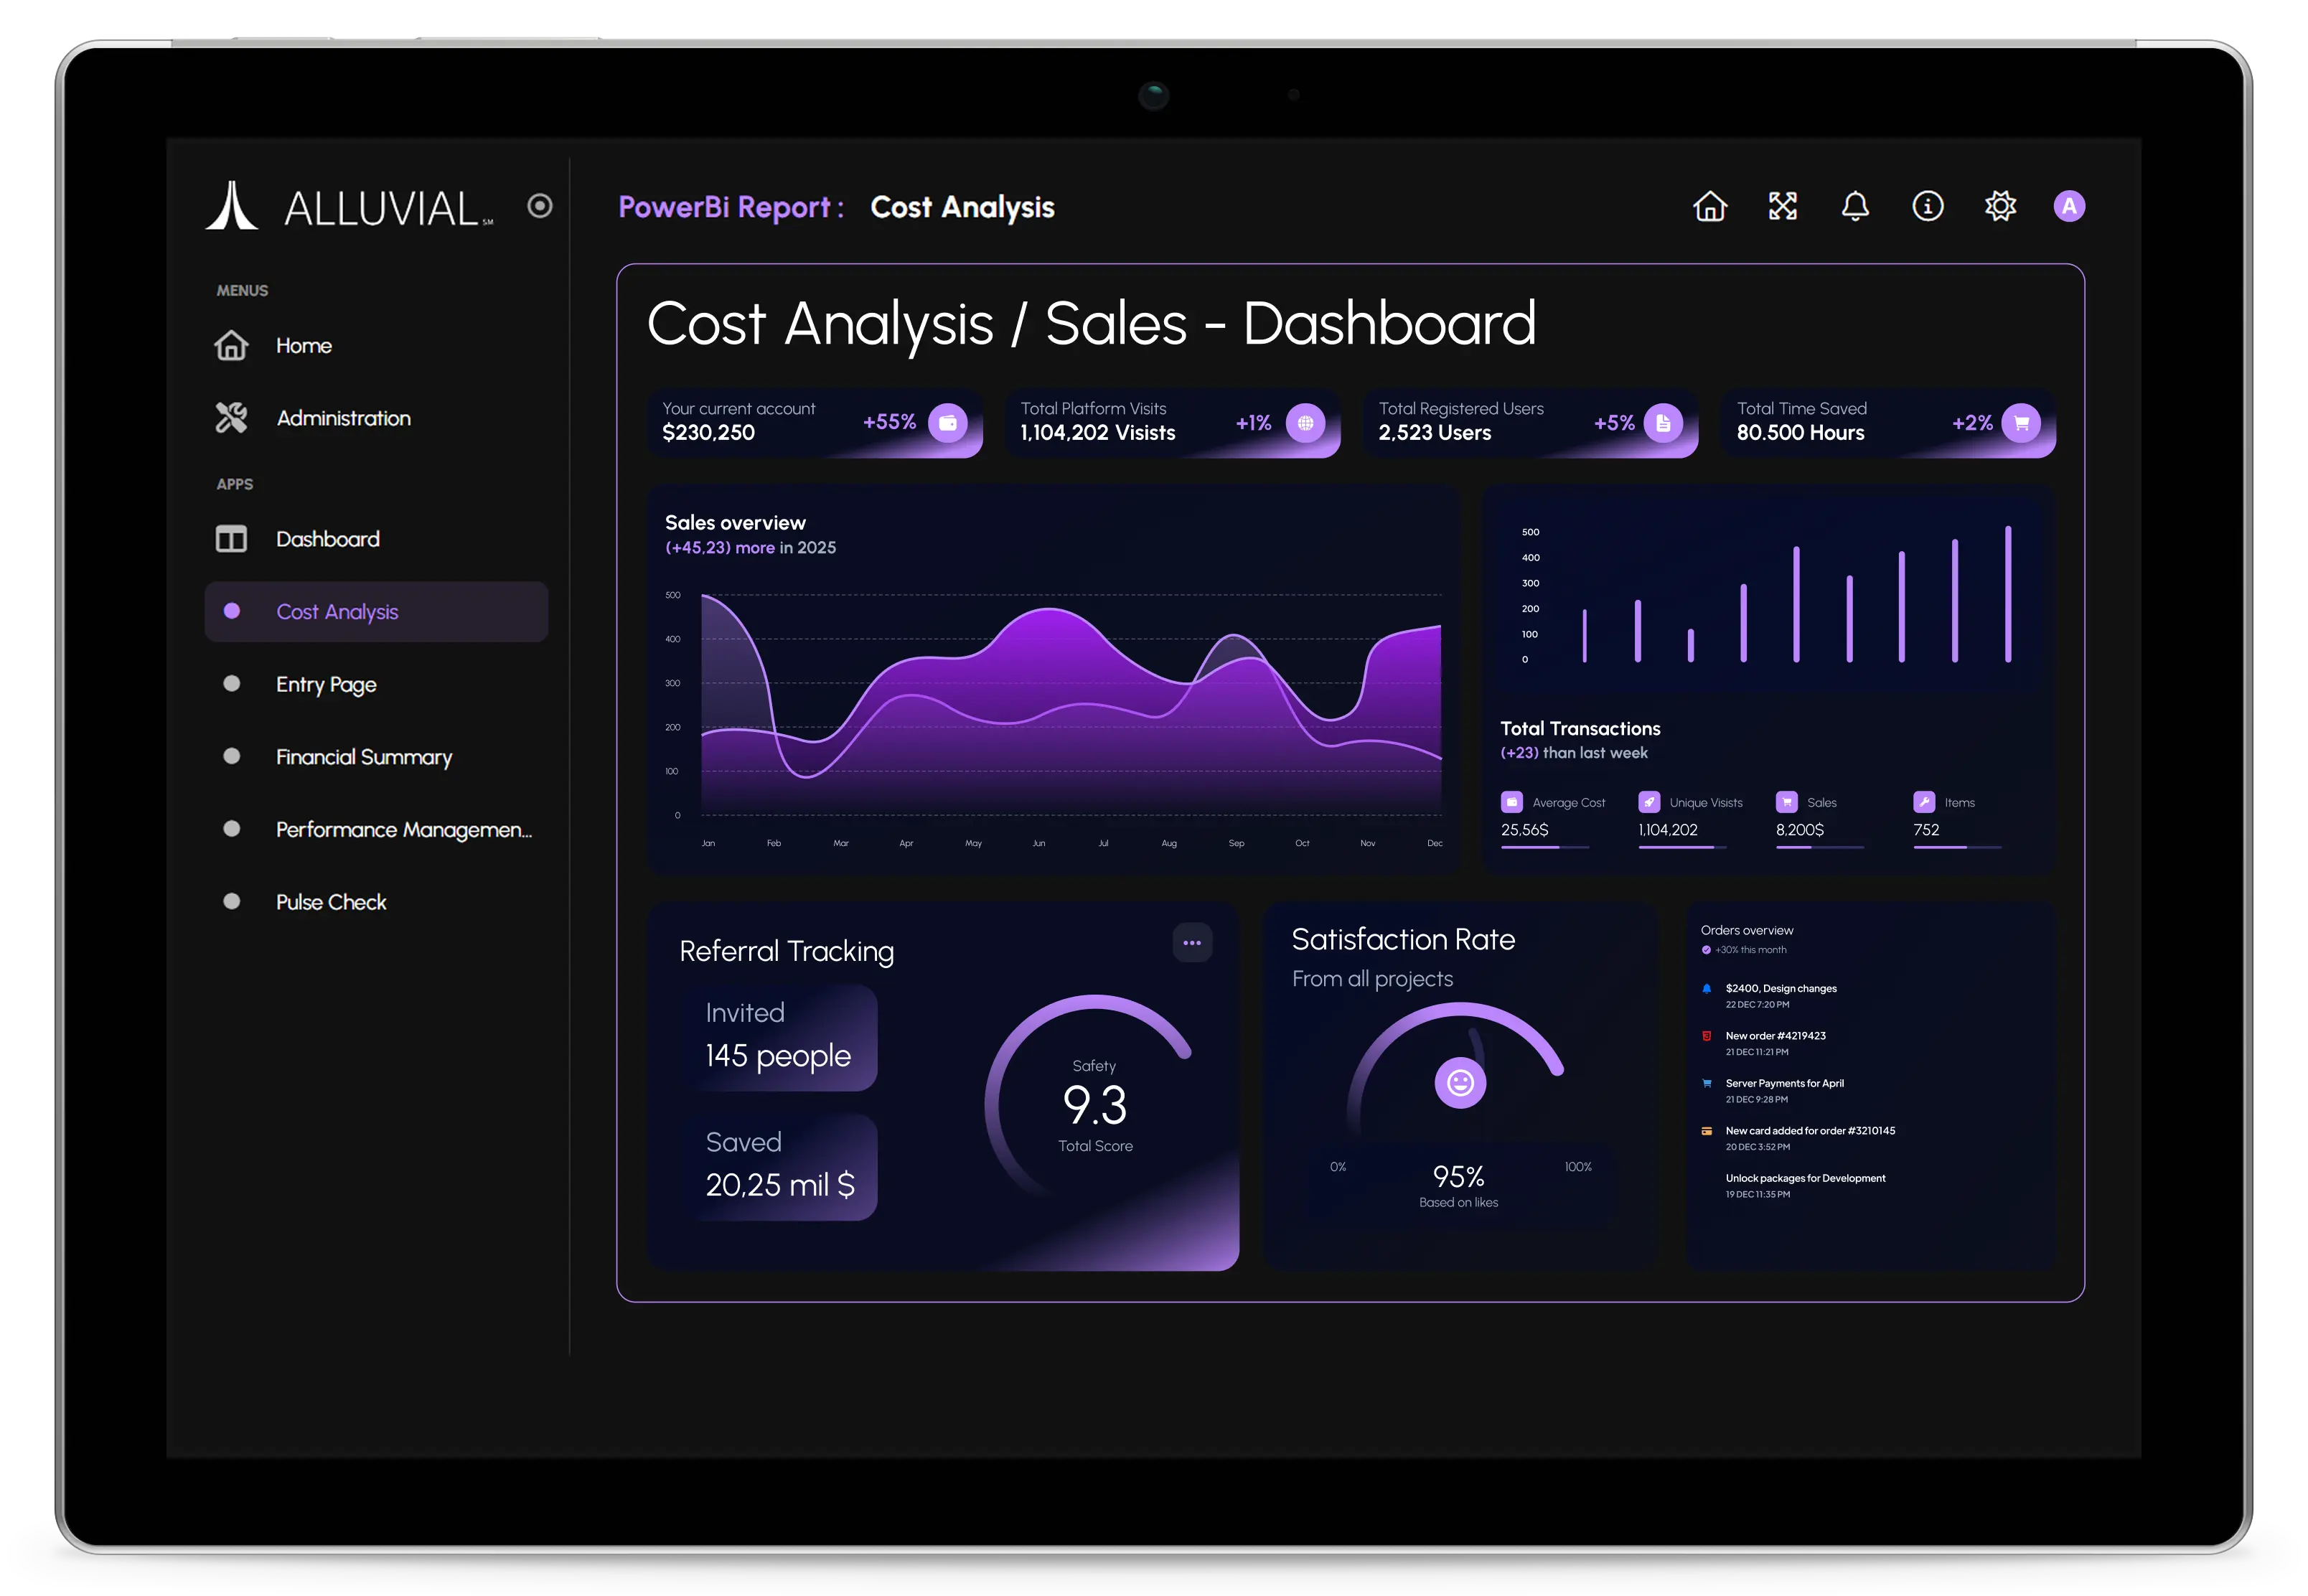Open fullscreen expand icon in header

1783,206
